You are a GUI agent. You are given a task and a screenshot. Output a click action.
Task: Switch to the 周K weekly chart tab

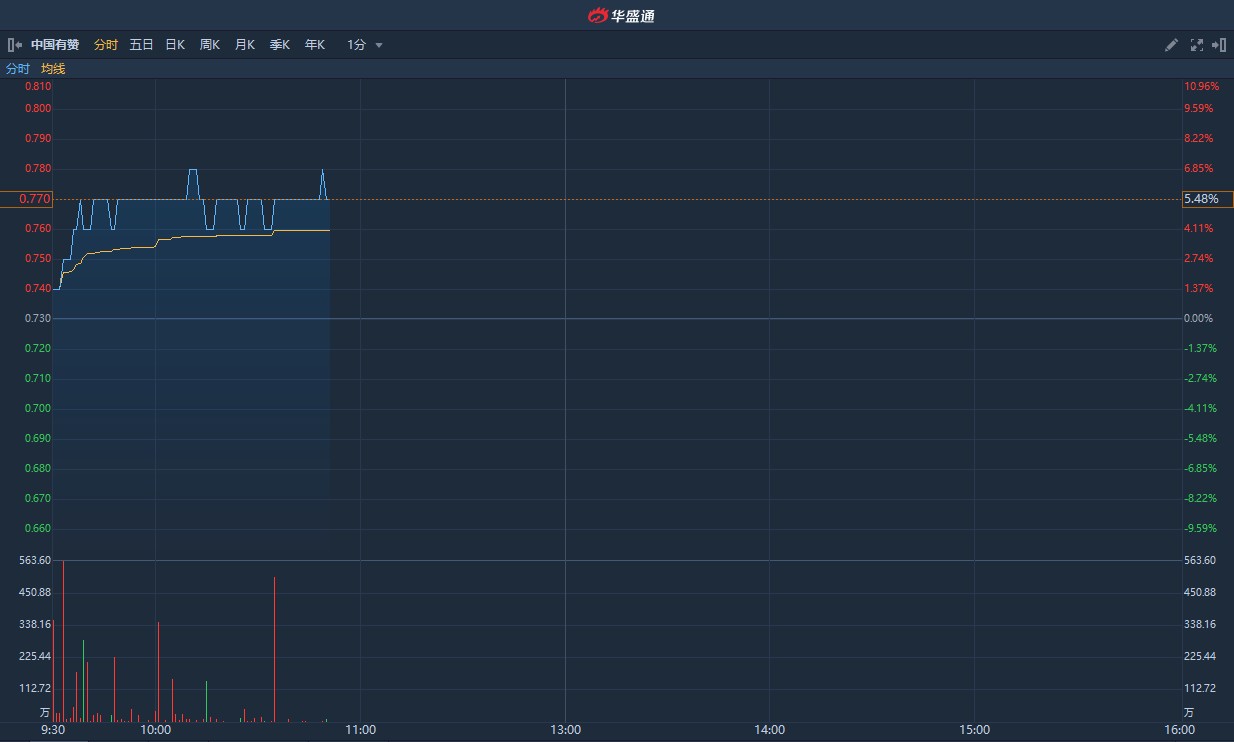(208, 45)
